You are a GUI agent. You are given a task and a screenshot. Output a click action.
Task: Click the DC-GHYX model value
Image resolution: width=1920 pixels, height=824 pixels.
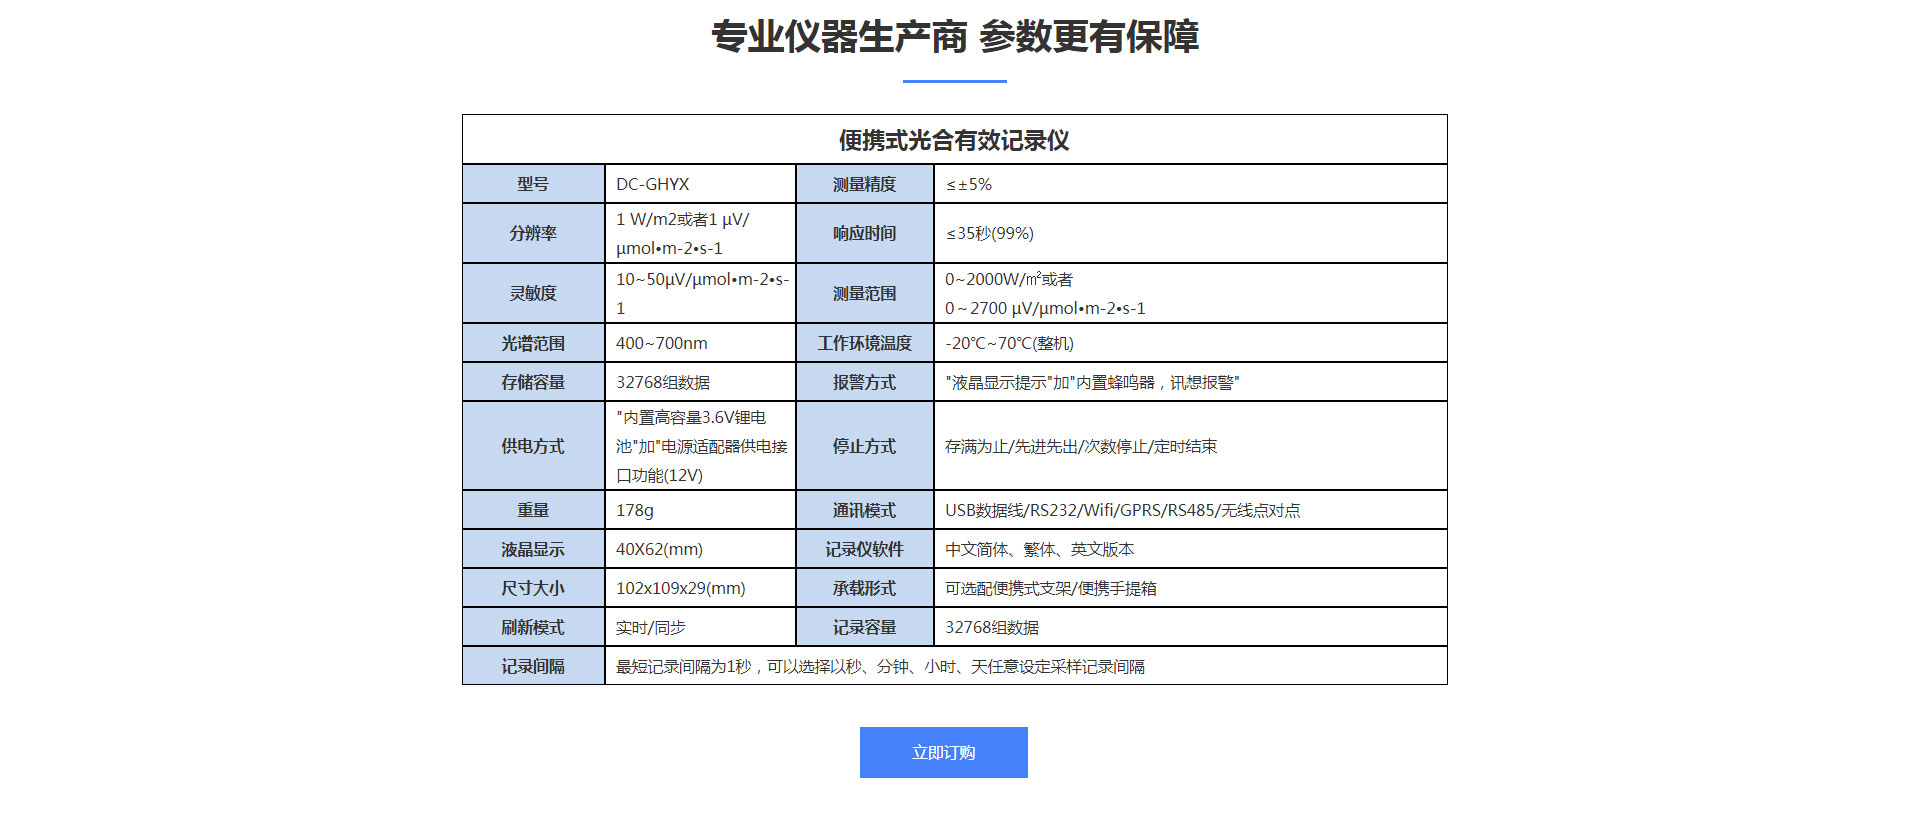653,184
